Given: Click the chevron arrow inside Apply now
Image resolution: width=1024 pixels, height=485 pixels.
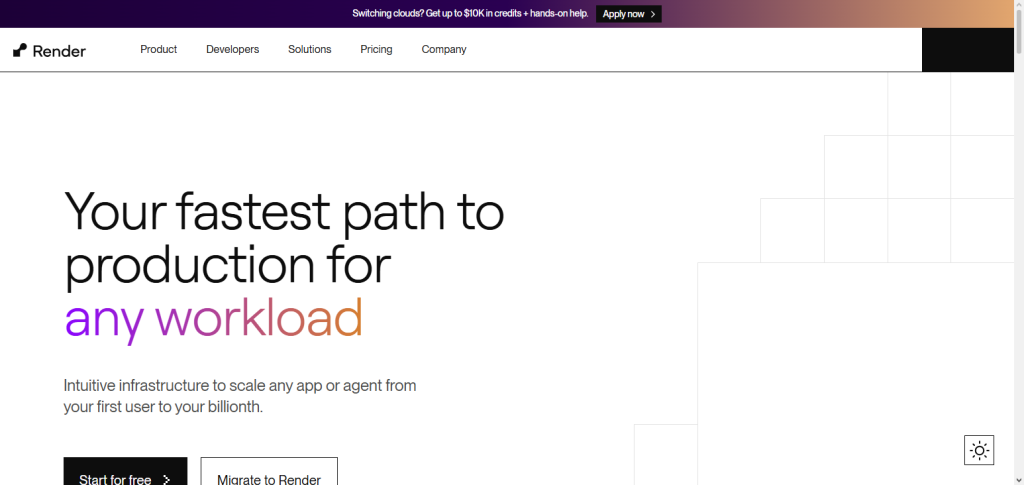Looking at the screenshot, I should click(653, 14).
